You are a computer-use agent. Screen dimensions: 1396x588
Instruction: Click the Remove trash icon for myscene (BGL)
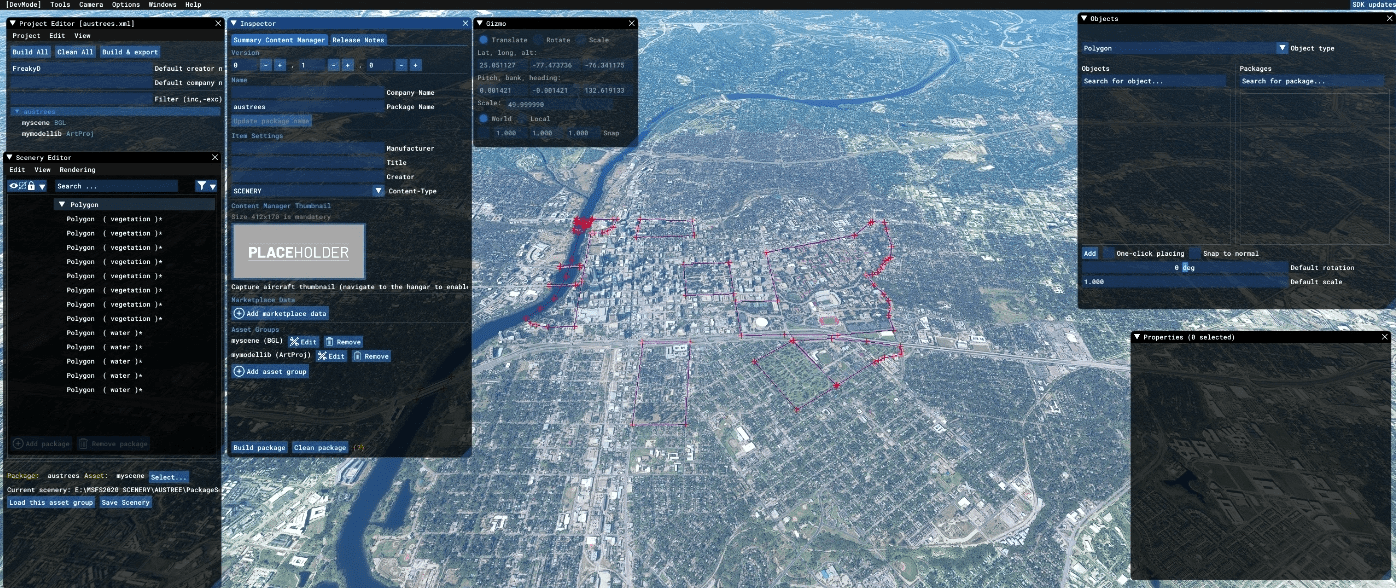pyautogui.click(x=330, y=342)
